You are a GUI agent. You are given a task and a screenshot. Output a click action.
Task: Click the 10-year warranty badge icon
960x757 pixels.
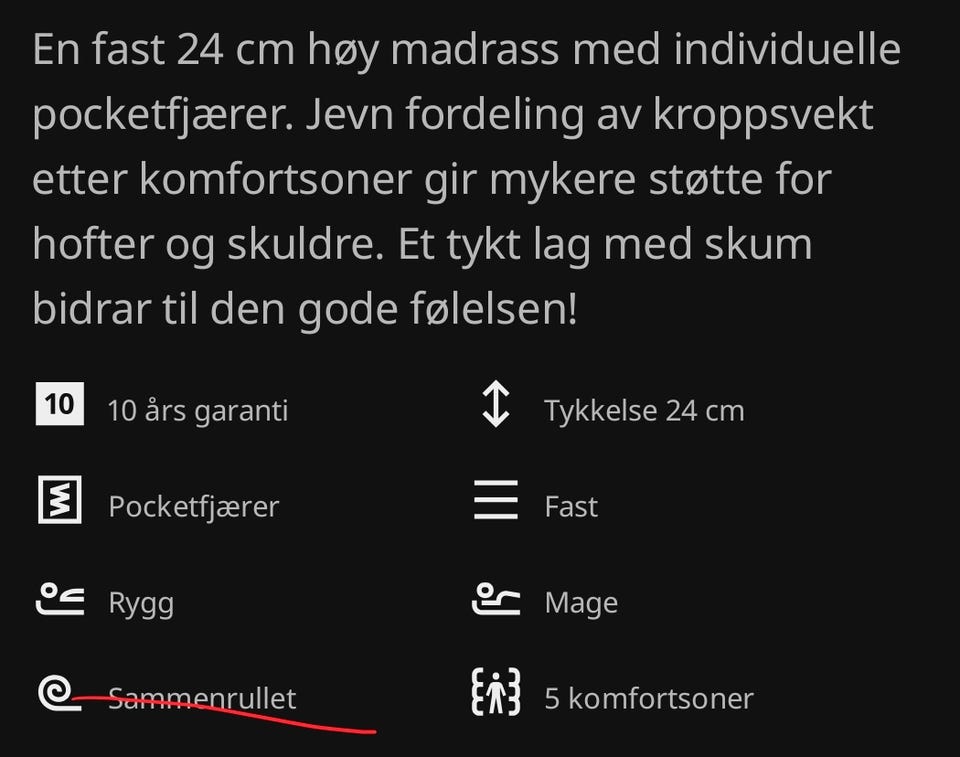click(59, 404)
